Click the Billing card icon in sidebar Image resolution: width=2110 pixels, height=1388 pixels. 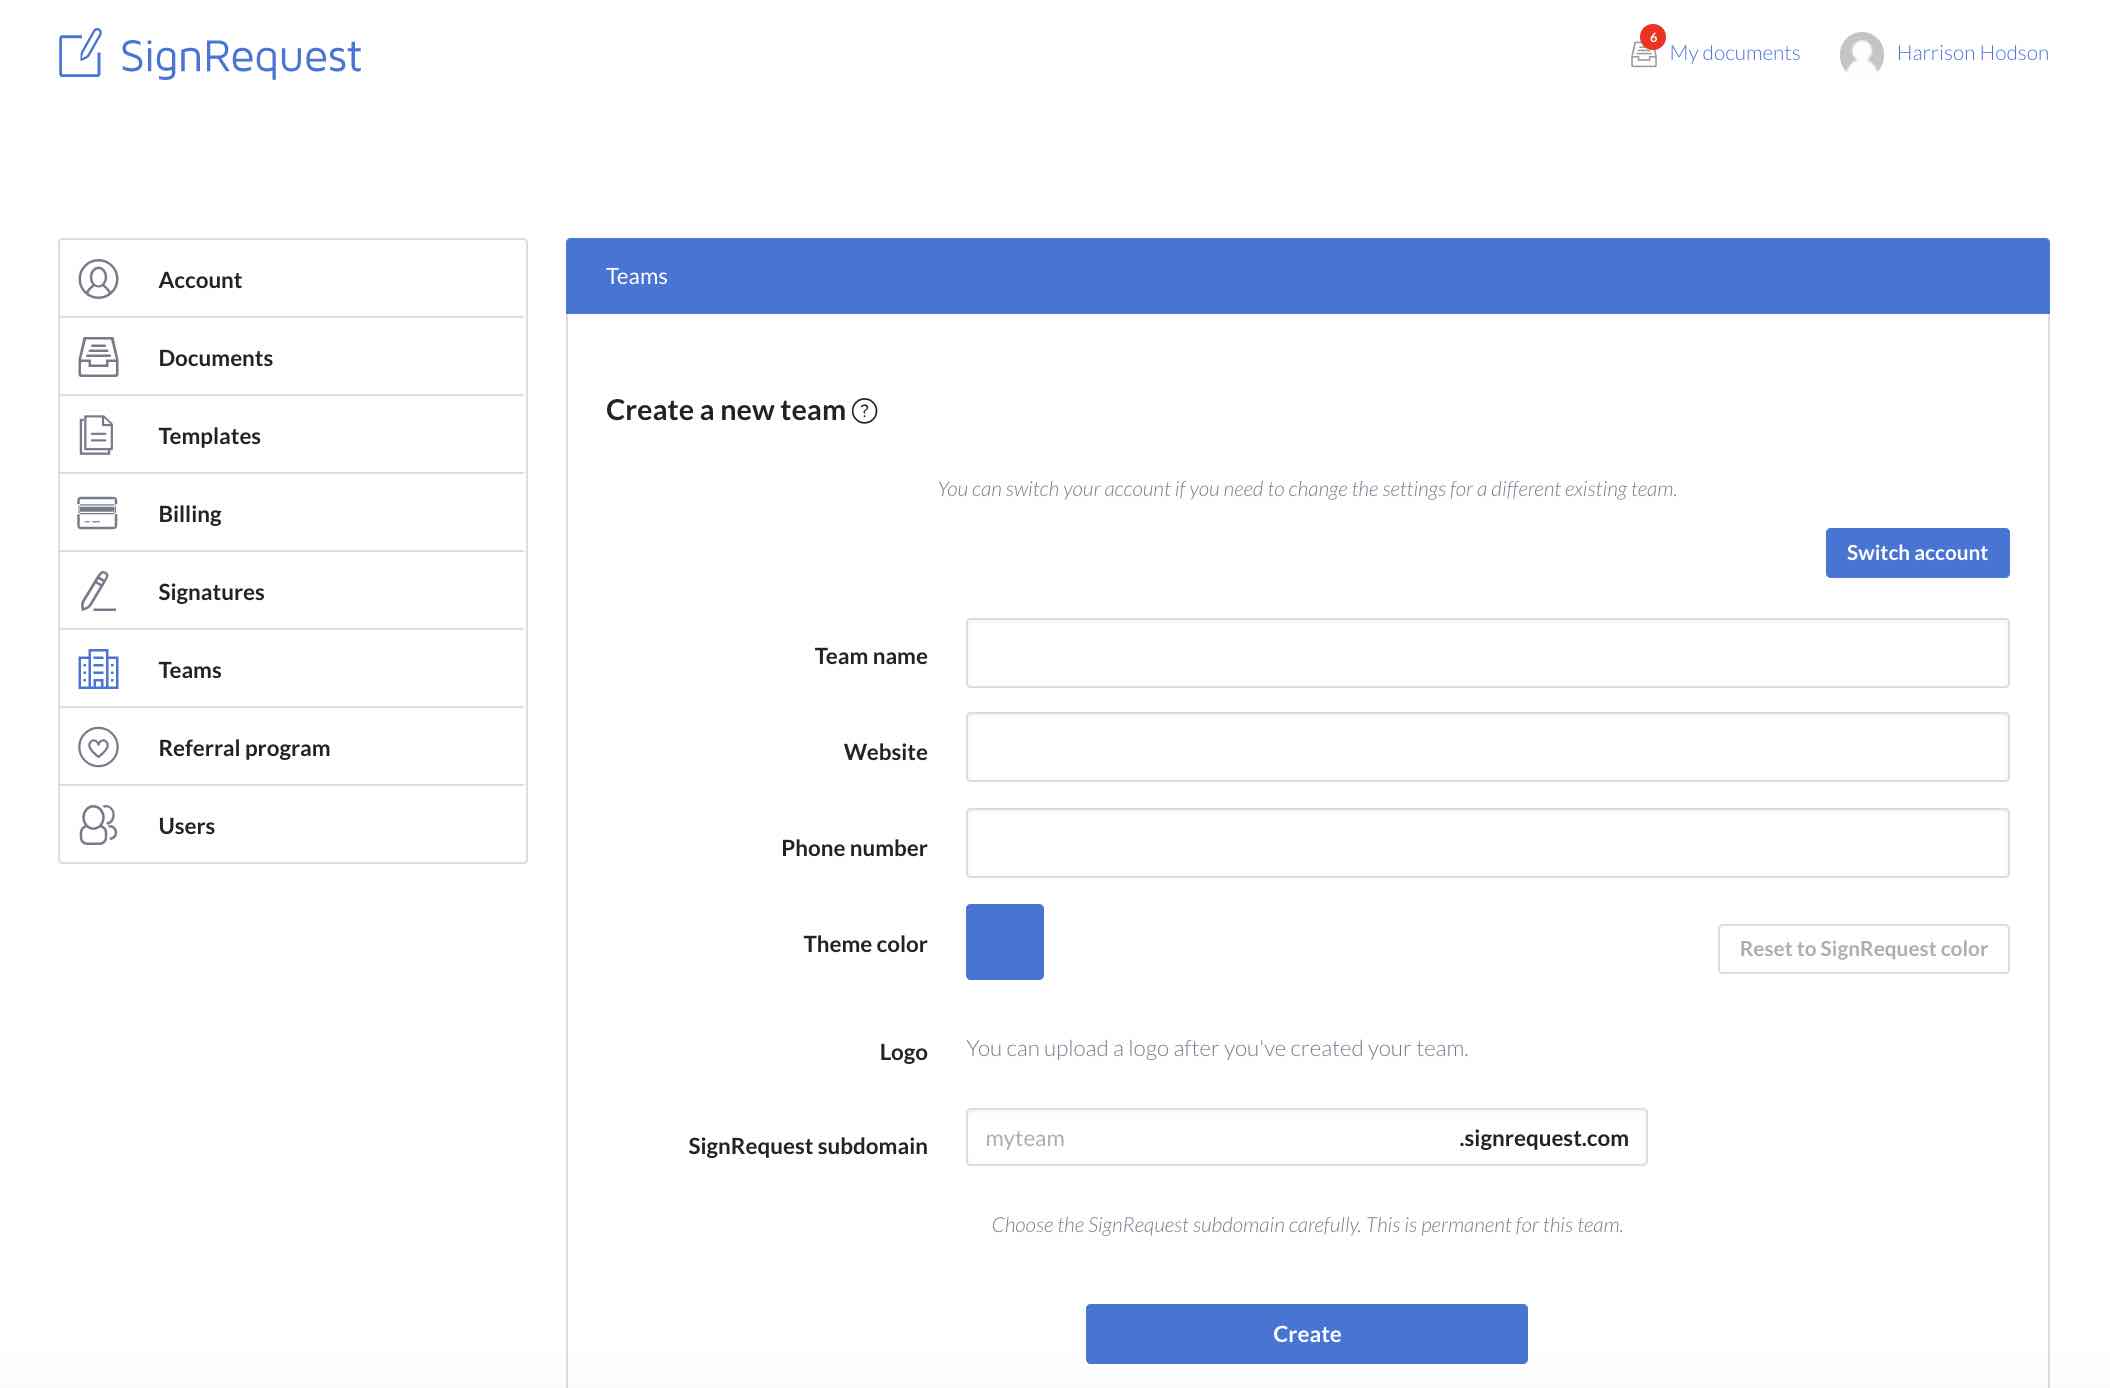coord(98,513)
